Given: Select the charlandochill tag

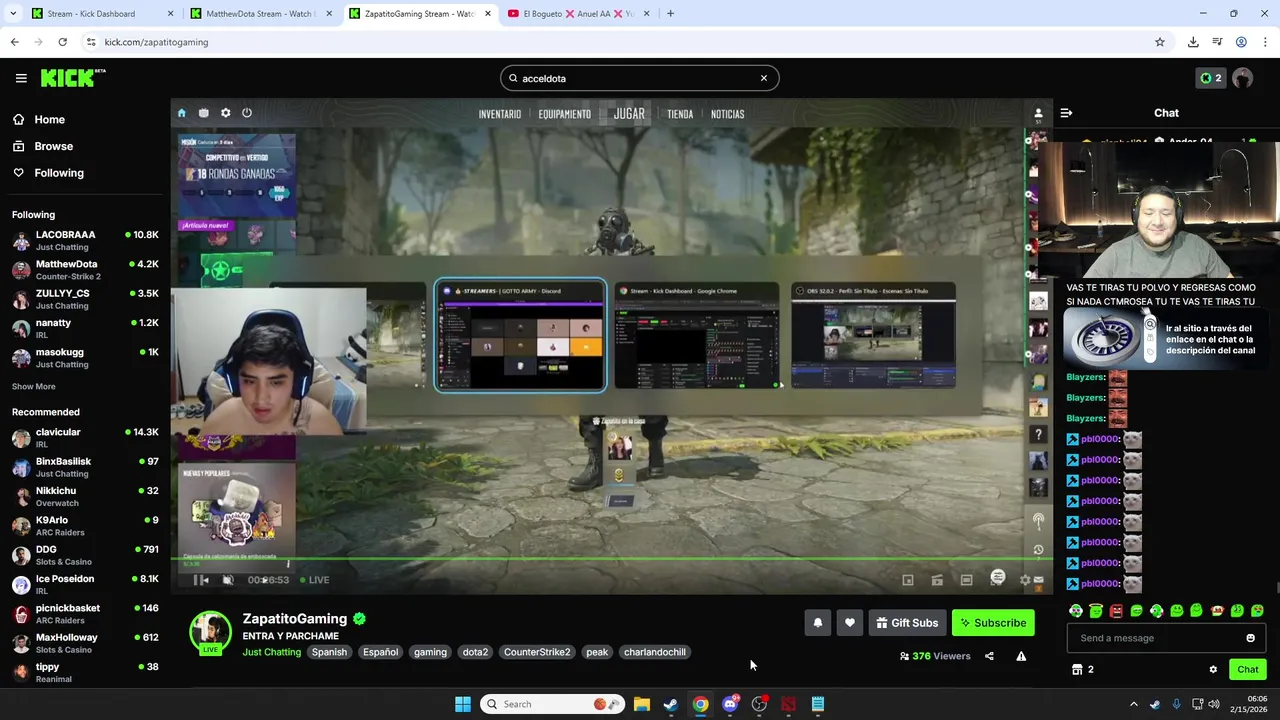Looking at the screenshot, I should [655, 652].
